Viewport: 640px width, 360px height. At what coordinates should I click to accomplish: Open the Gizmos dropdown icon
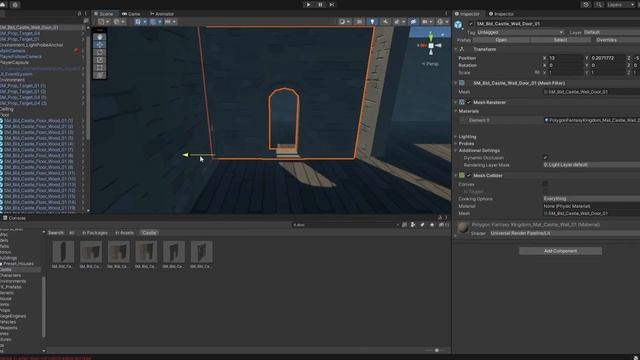[x=442, y=22]
